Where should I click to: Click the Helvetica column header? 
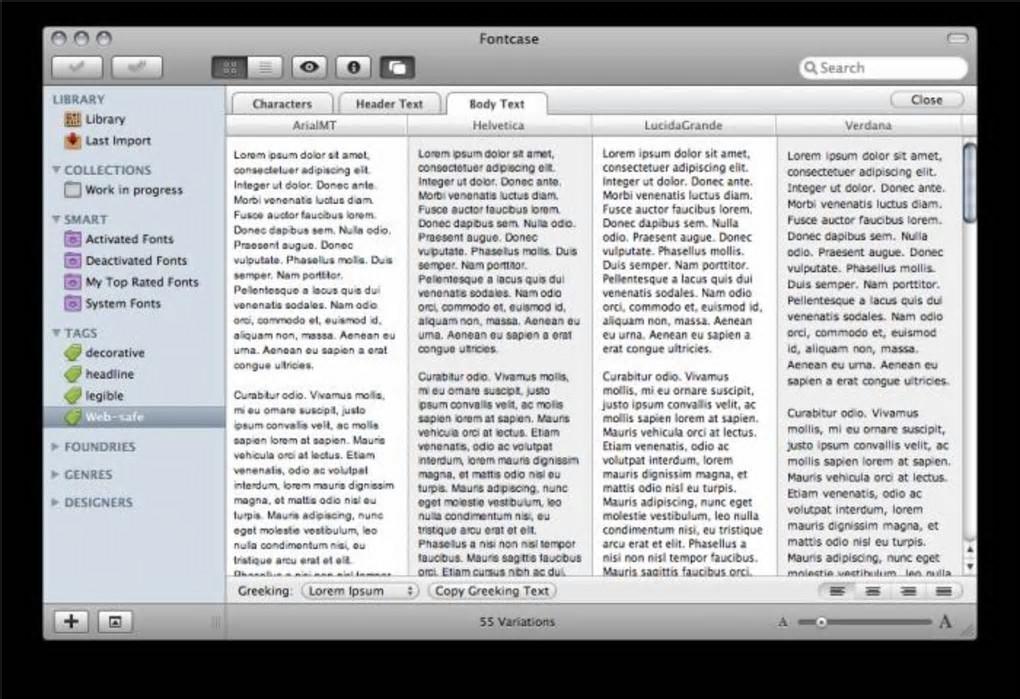pos(499,125)
